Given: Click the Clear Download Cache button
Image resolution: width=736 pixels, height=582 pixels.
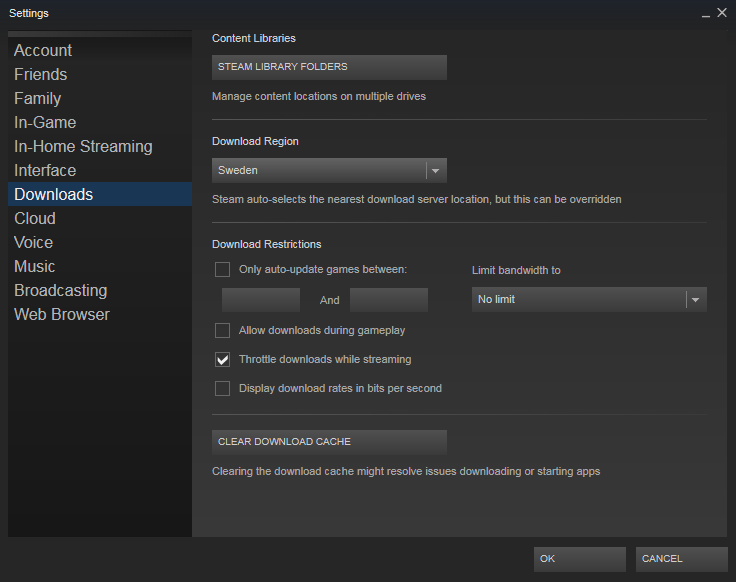Looking at the screenshot, I should pos(329,442).
